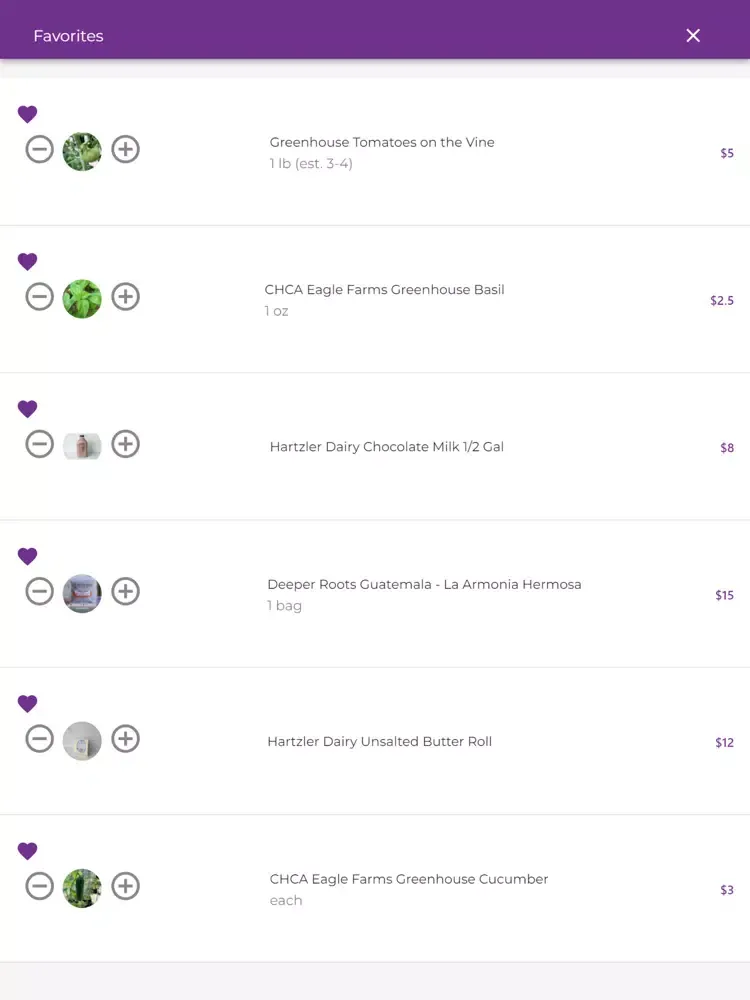Remove Unsalted Butter Roll from favorites
This screenshot has height=1000, width=750.
pyautogui.click(x=27, y=703)
